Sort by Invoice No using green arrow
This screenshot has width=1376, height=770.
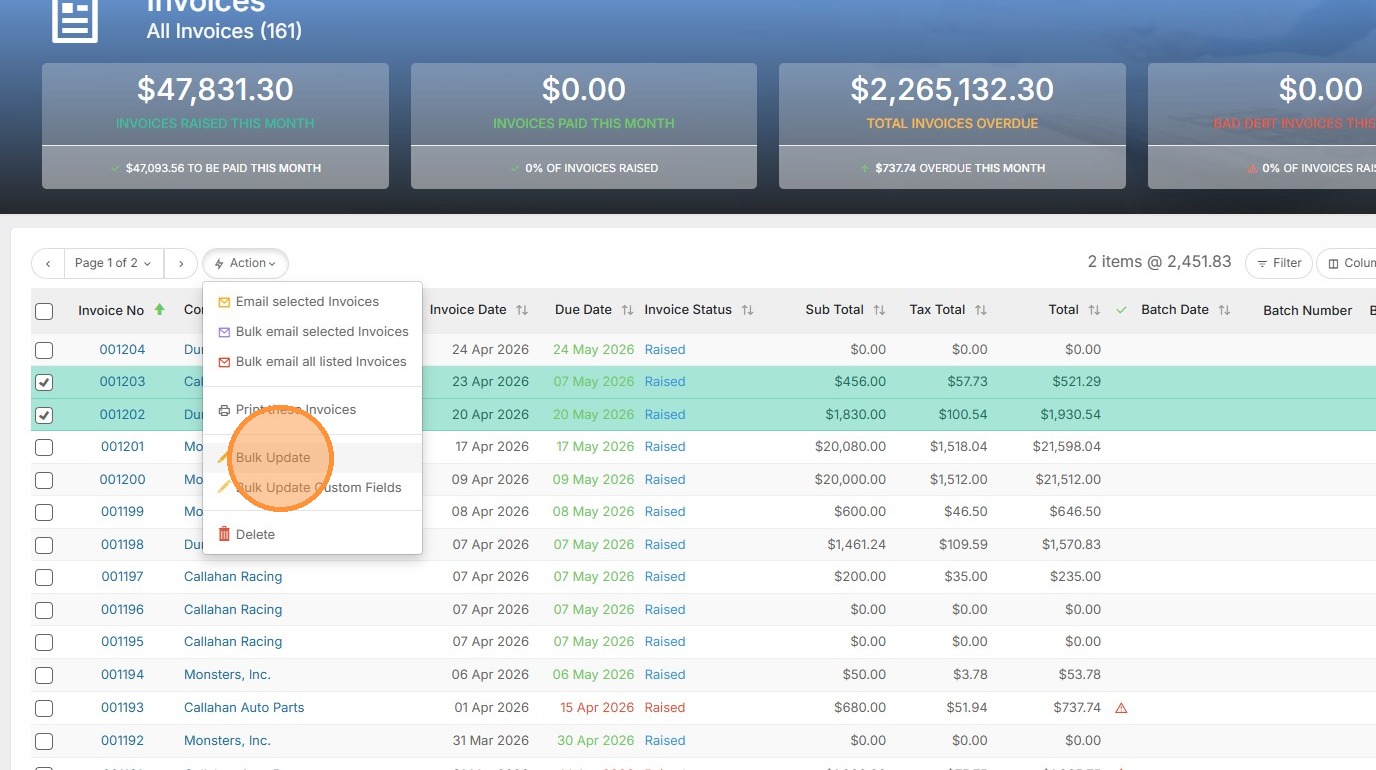(x=160, y=310)
